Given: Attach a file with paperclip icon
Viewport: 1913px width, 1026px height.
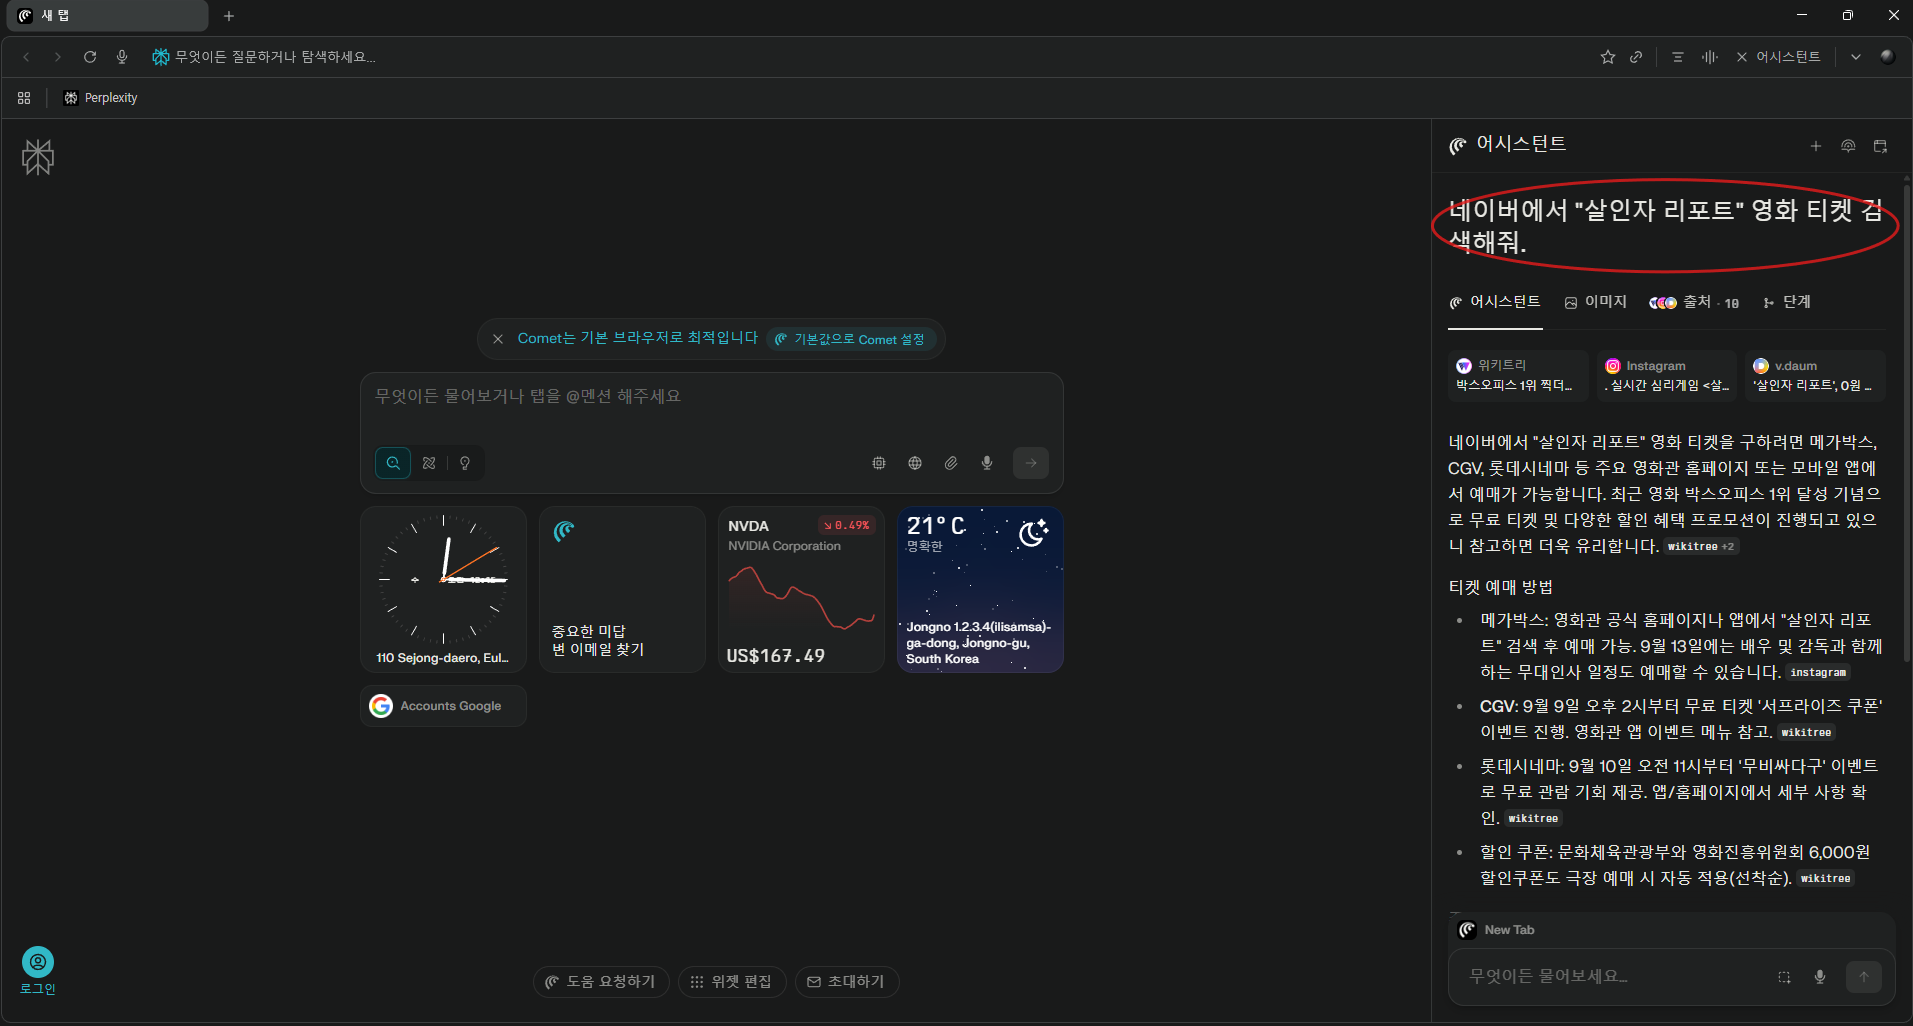Looking at the screenshot, I should (951, 463).
